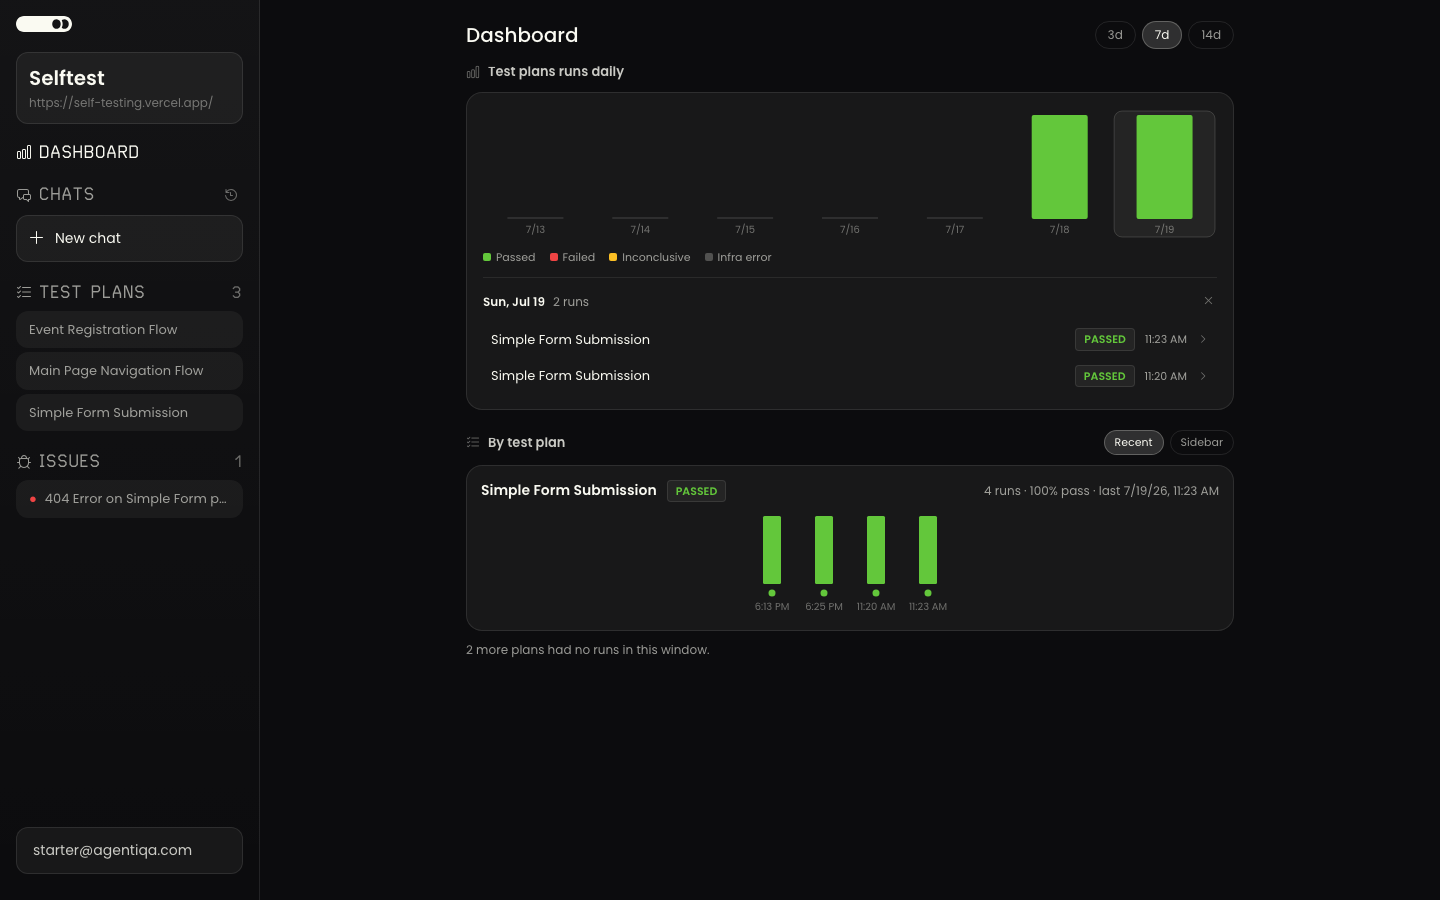Image resolution: width=1440 pixels, height=900 pixels.
Task: Click '2 more plans had no runs' note
Action: 588,650
